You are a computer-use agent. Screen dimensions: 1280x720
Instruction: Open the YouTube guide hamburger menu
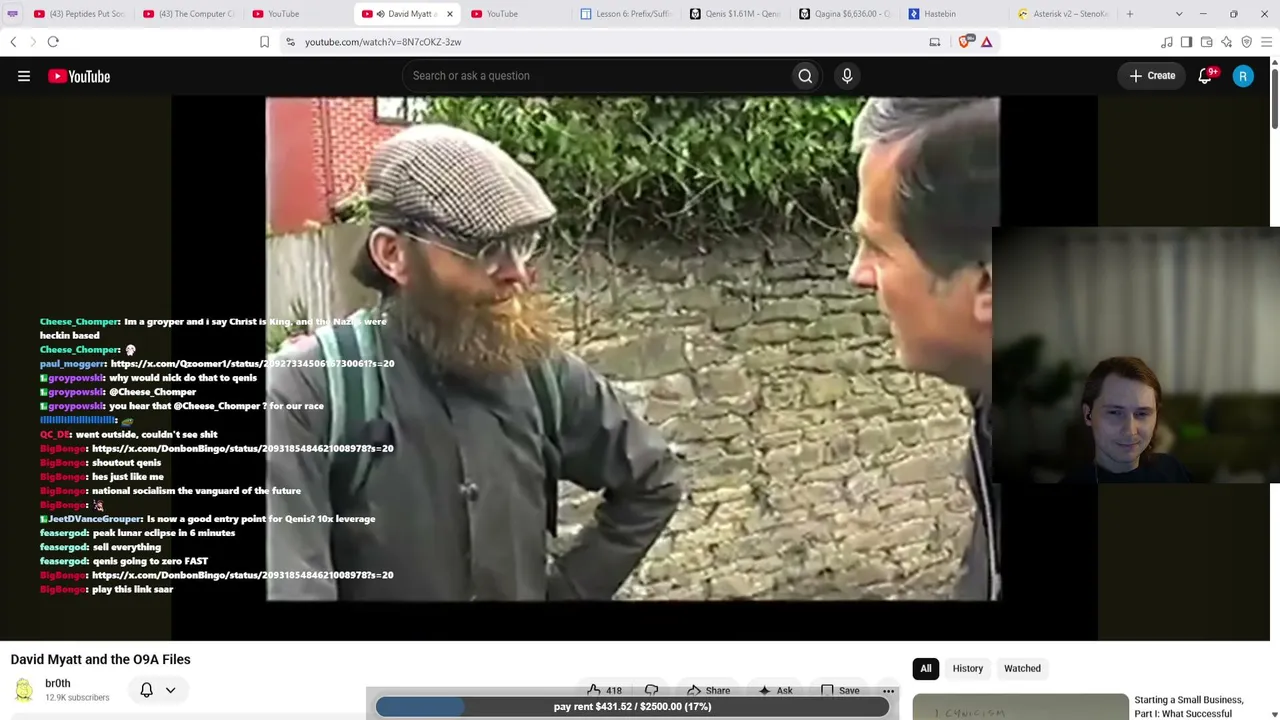click(x=24, y=76)
